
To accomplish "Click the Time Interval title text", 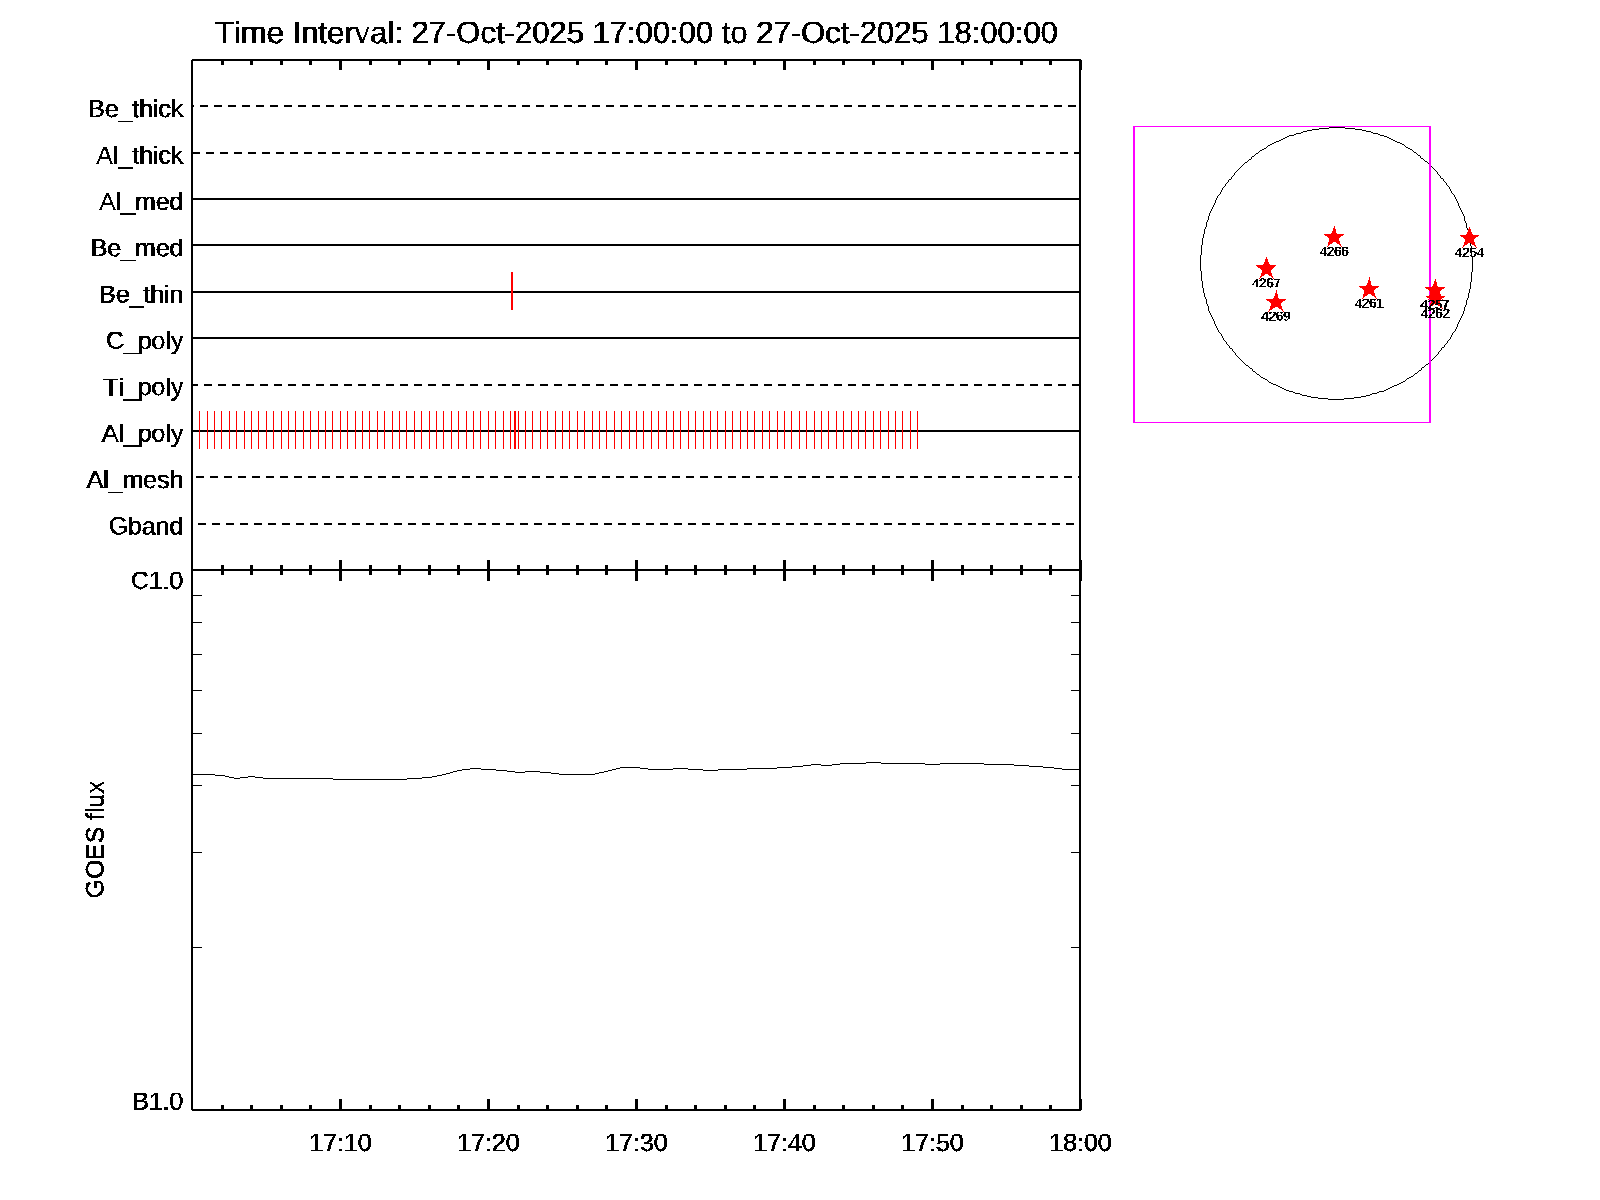I will [636, 33].
